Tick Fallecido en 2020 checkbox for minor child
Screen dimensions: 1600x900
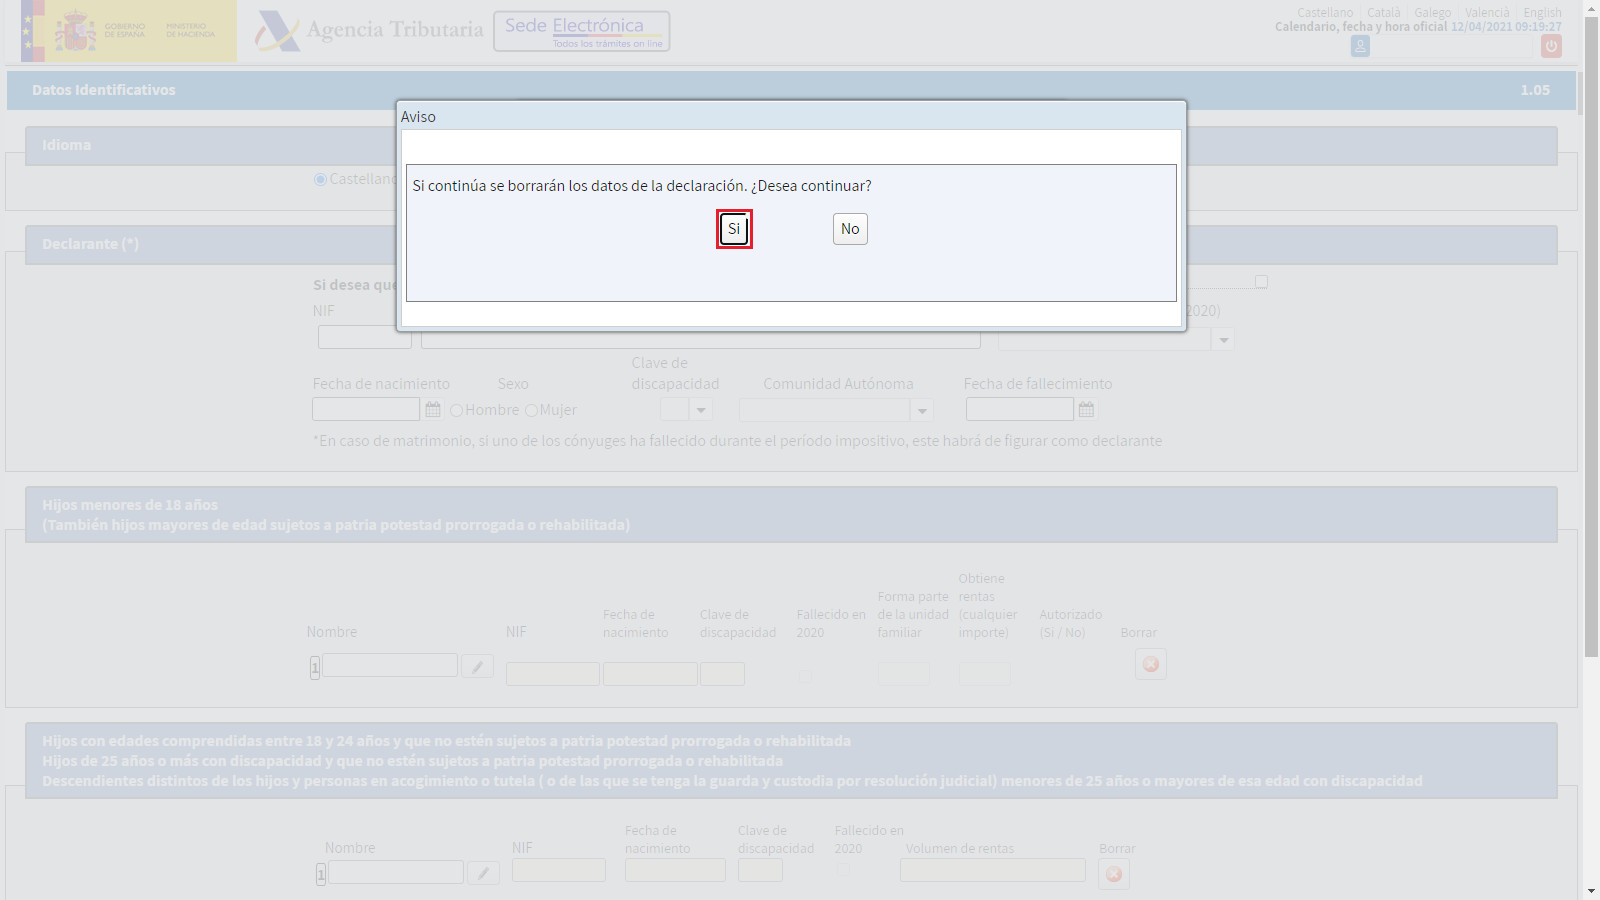(805, 675)
